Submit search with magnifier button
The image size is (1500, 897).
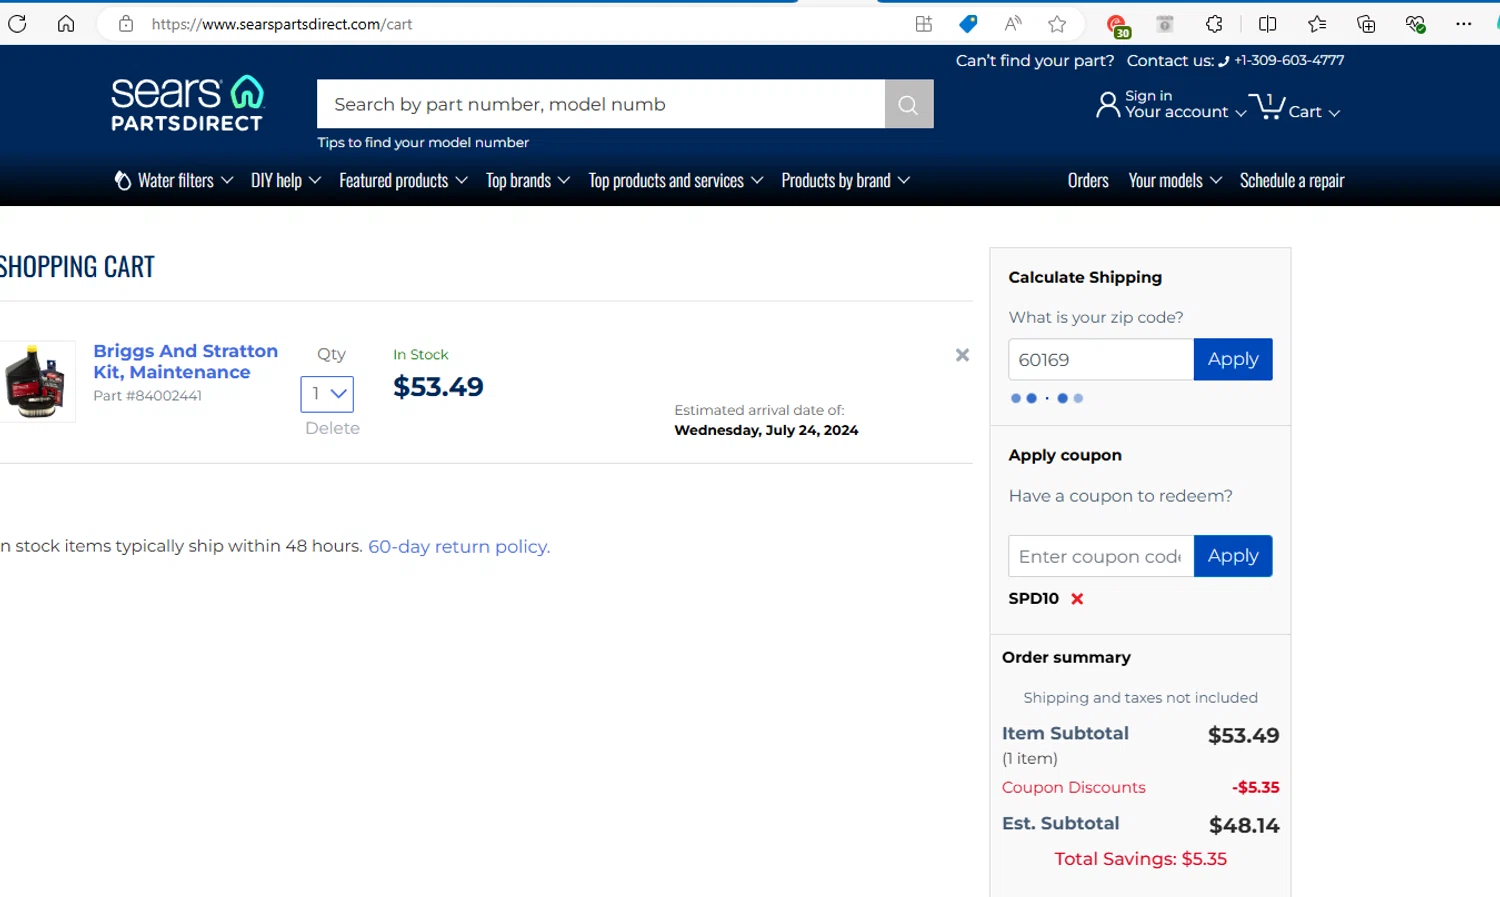(x=909, y=104)
